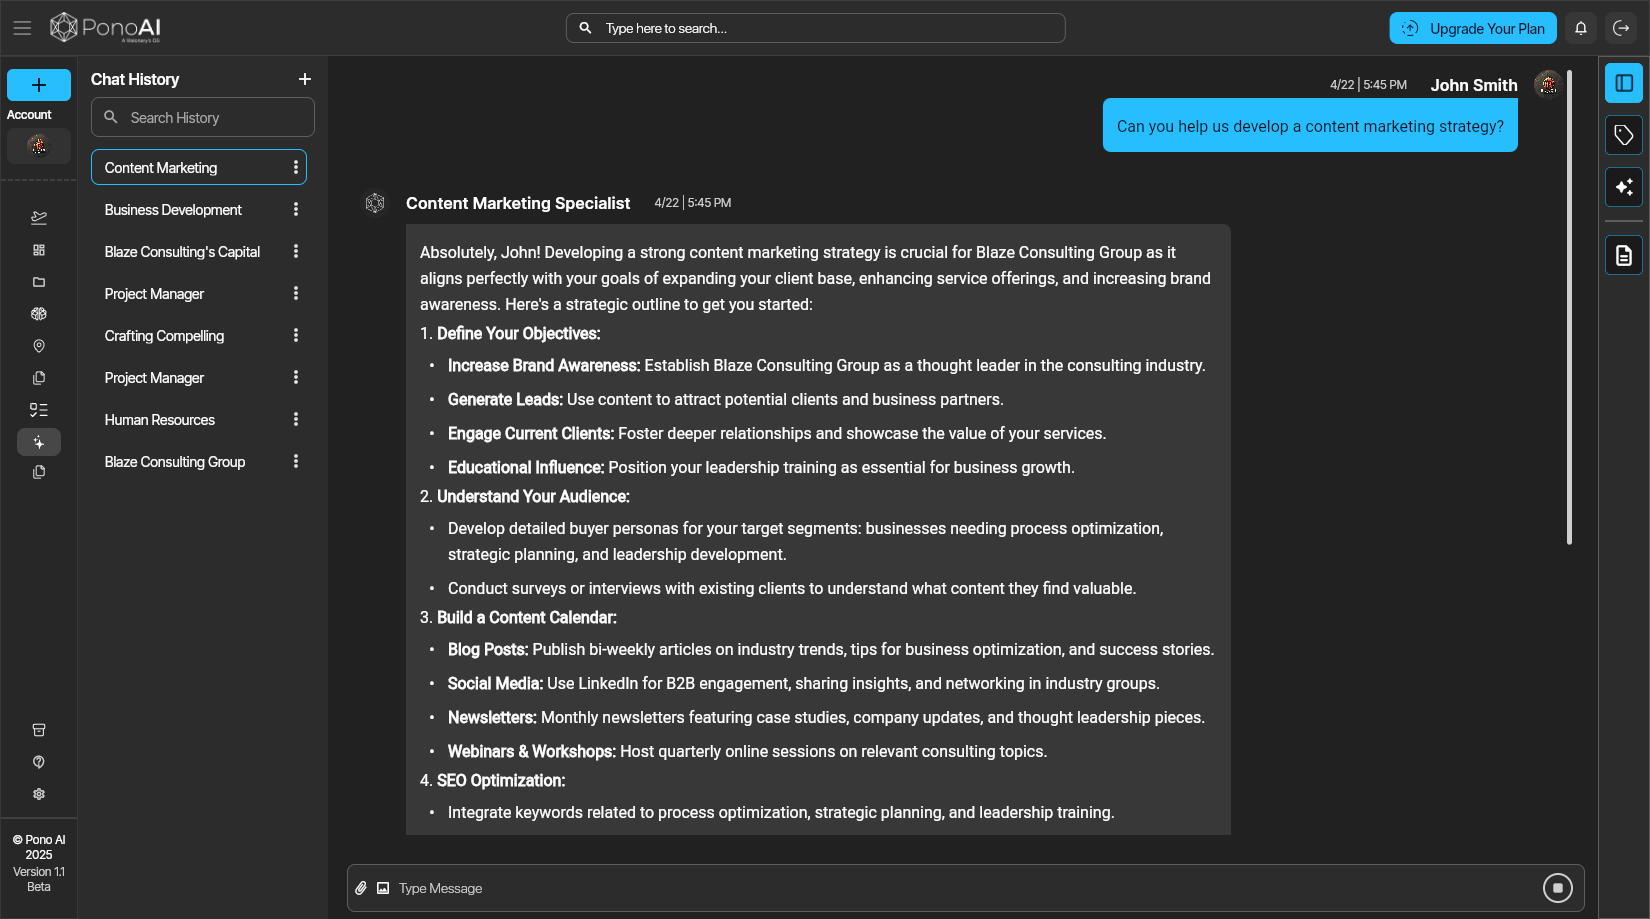Toggle the side panel layout button
This screenshot has height=919, width=1650.
pyautogui.click(x=1623, y=83)
